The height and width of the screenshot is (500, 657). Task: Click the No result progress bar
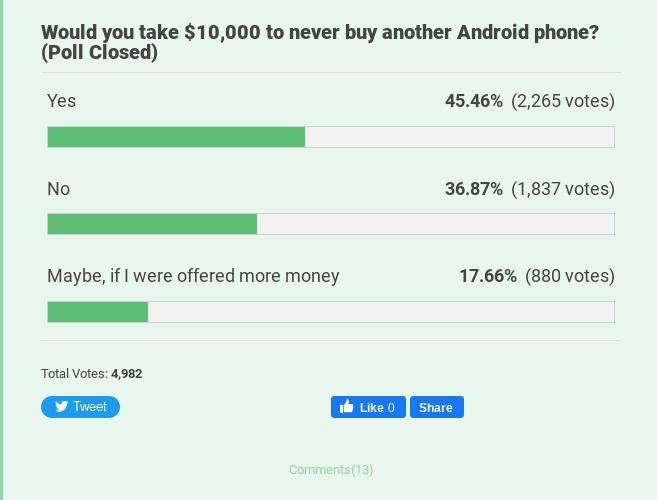pos(331,224)
